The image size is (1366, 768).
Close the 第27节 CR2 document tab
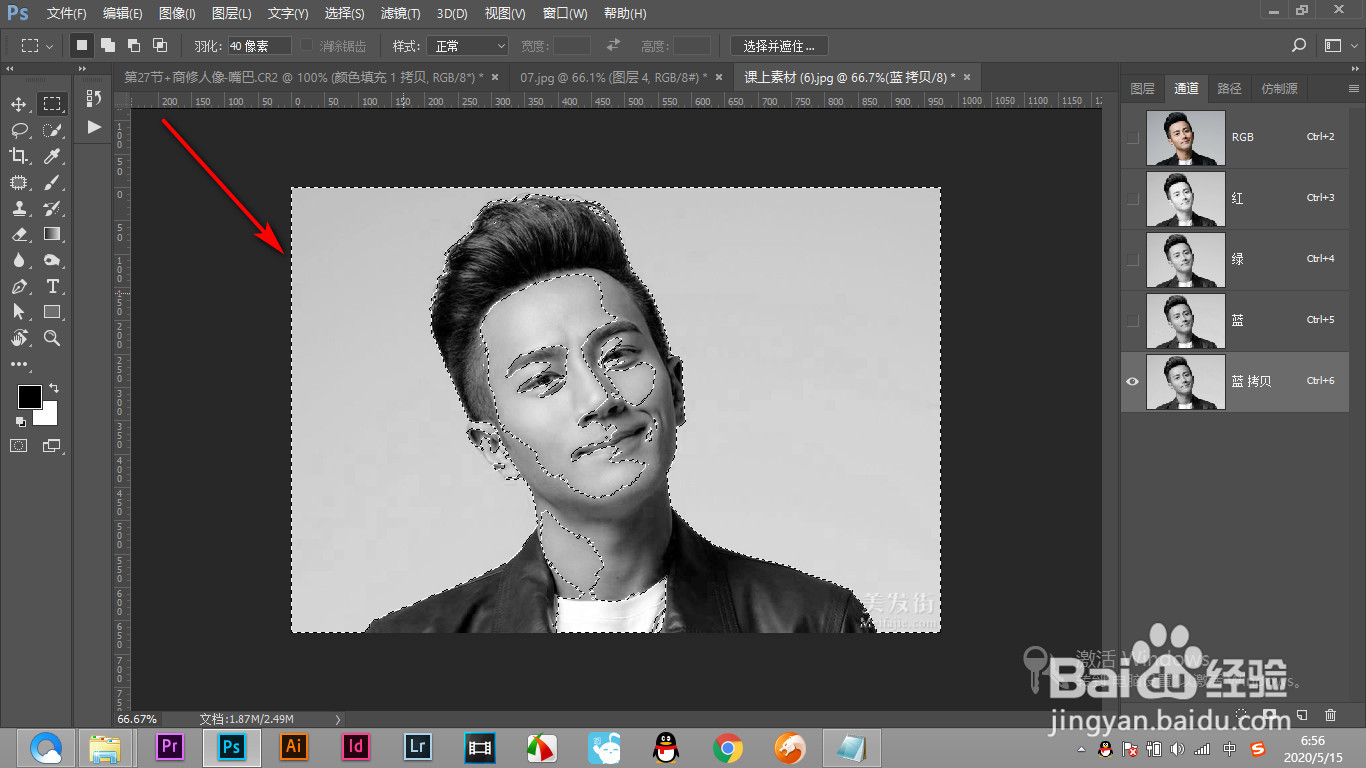coord(495,77)
